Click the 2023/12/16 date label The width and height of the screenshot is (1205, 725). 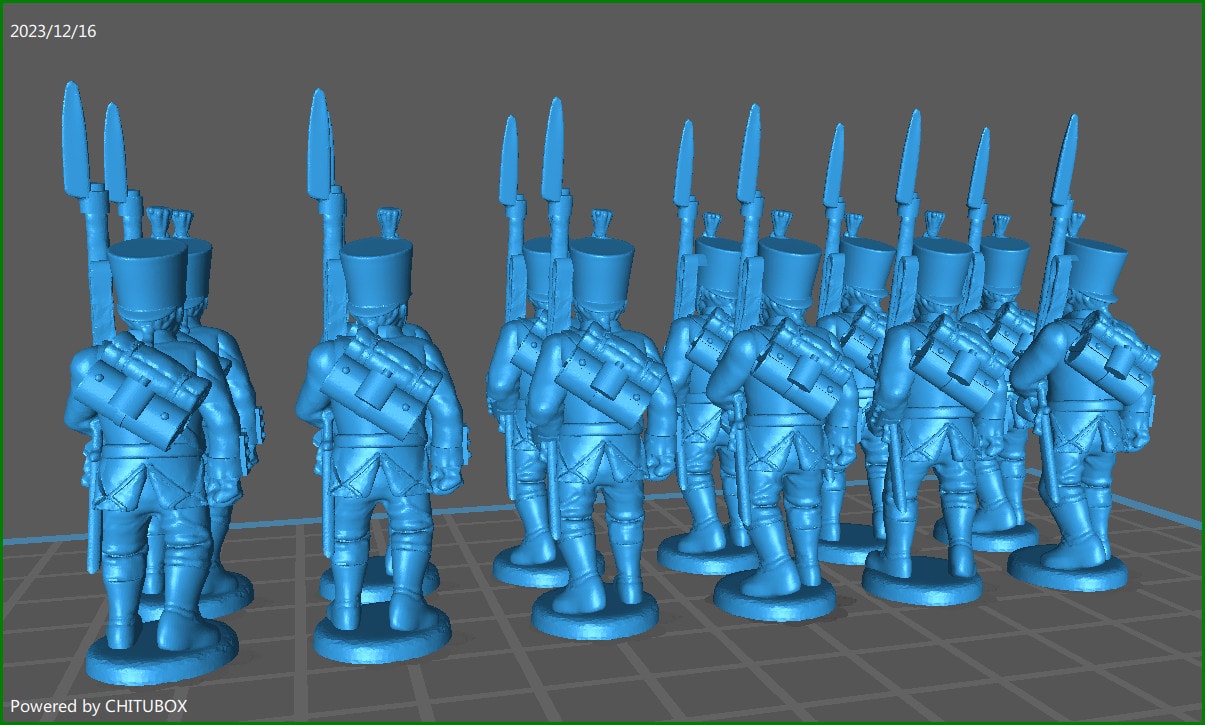(53, 31)
